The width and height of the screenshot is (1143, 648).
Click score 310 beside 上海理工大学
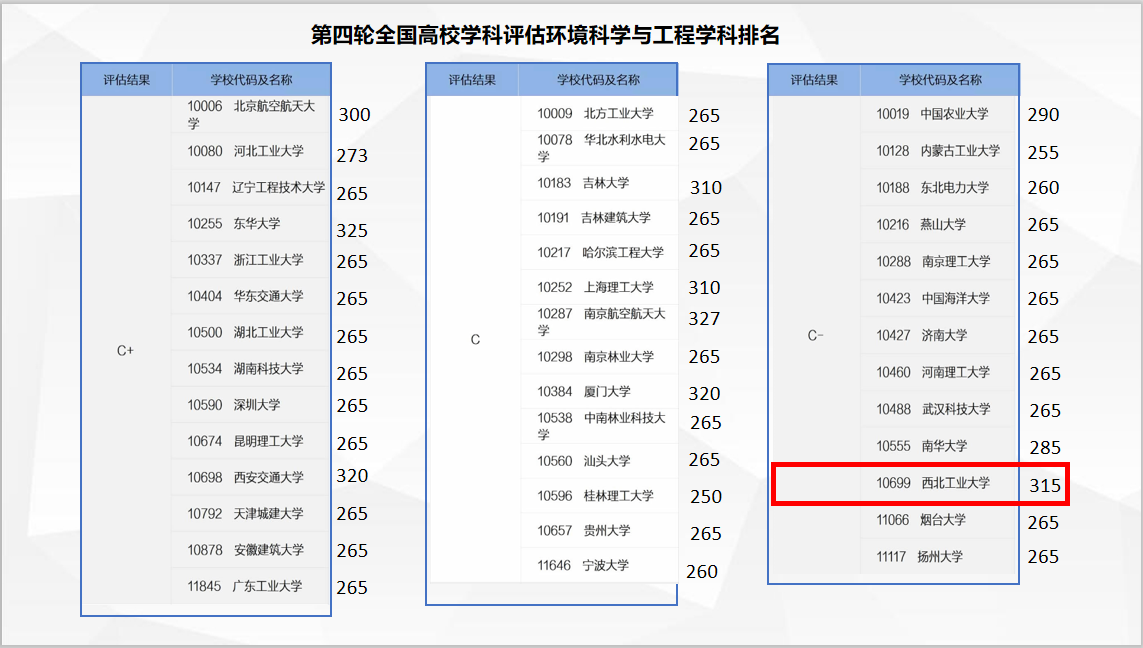point(704,287)
